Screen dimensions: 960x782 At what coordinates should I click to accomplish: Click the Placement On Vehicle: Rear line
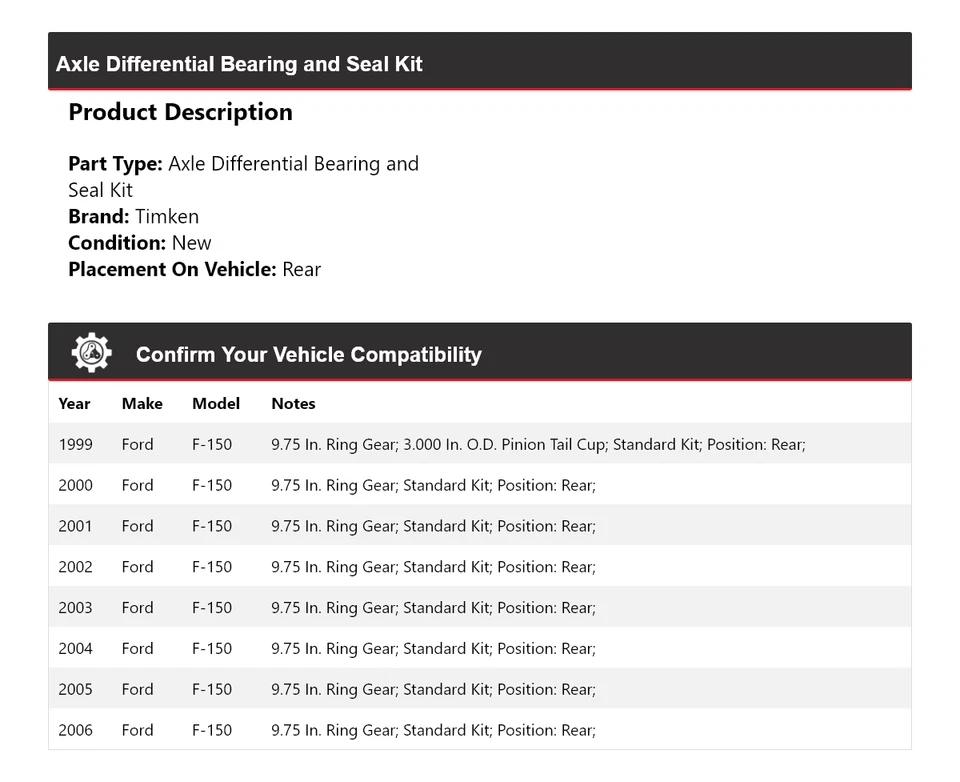coord(194,269)
